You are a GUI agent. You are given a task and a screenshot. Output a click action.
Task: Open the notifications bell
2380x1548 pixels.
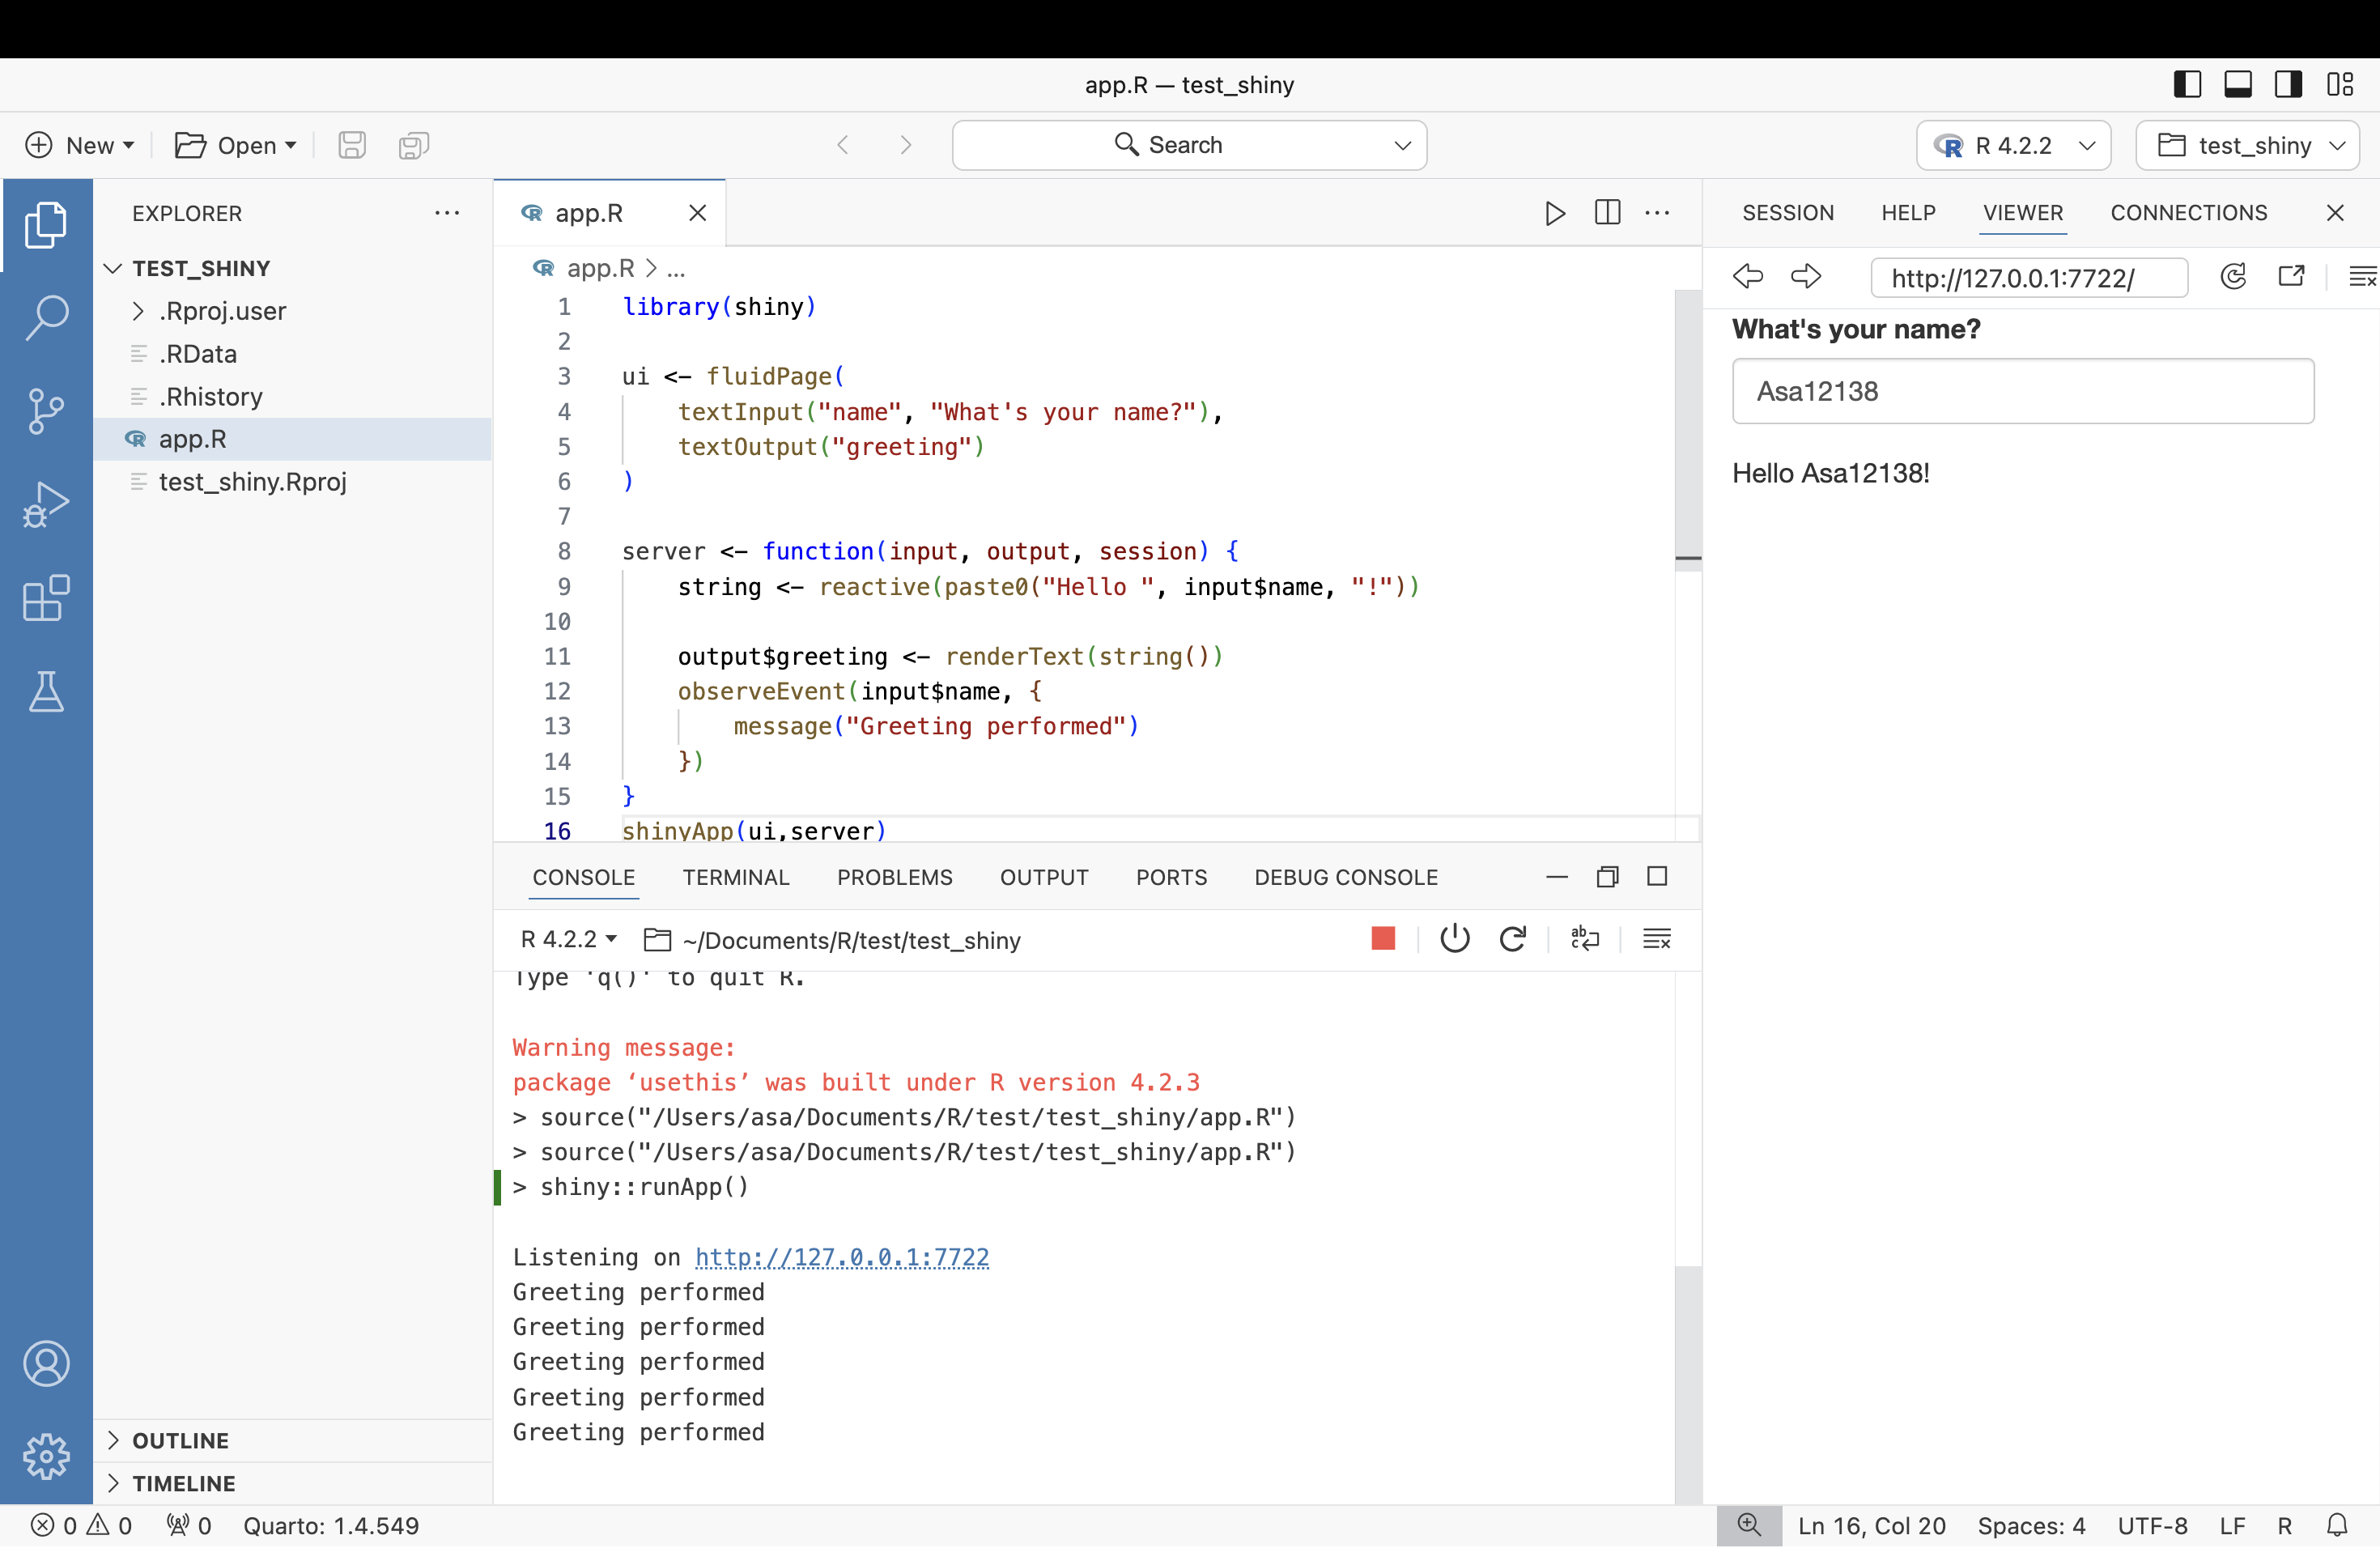pos(2337,1525)
